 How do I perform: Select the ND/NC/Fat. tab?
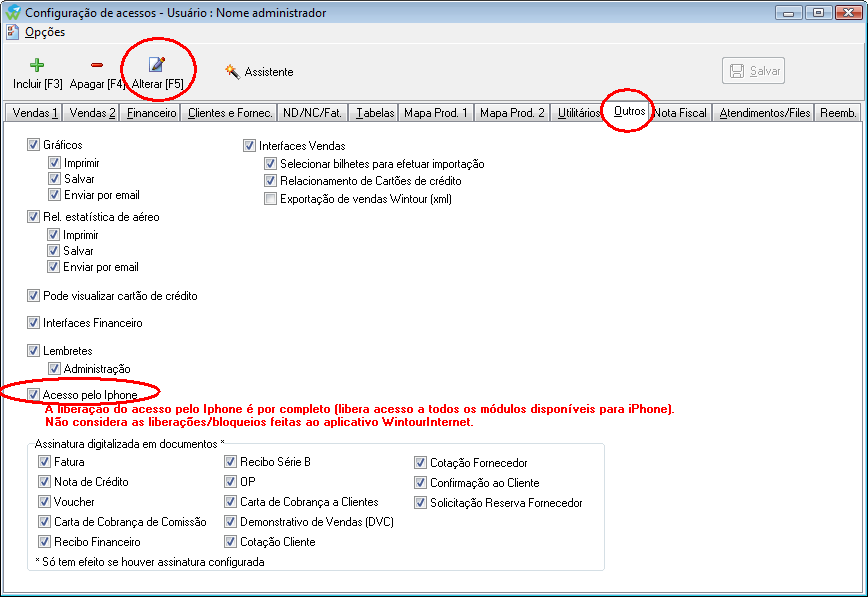312,113
